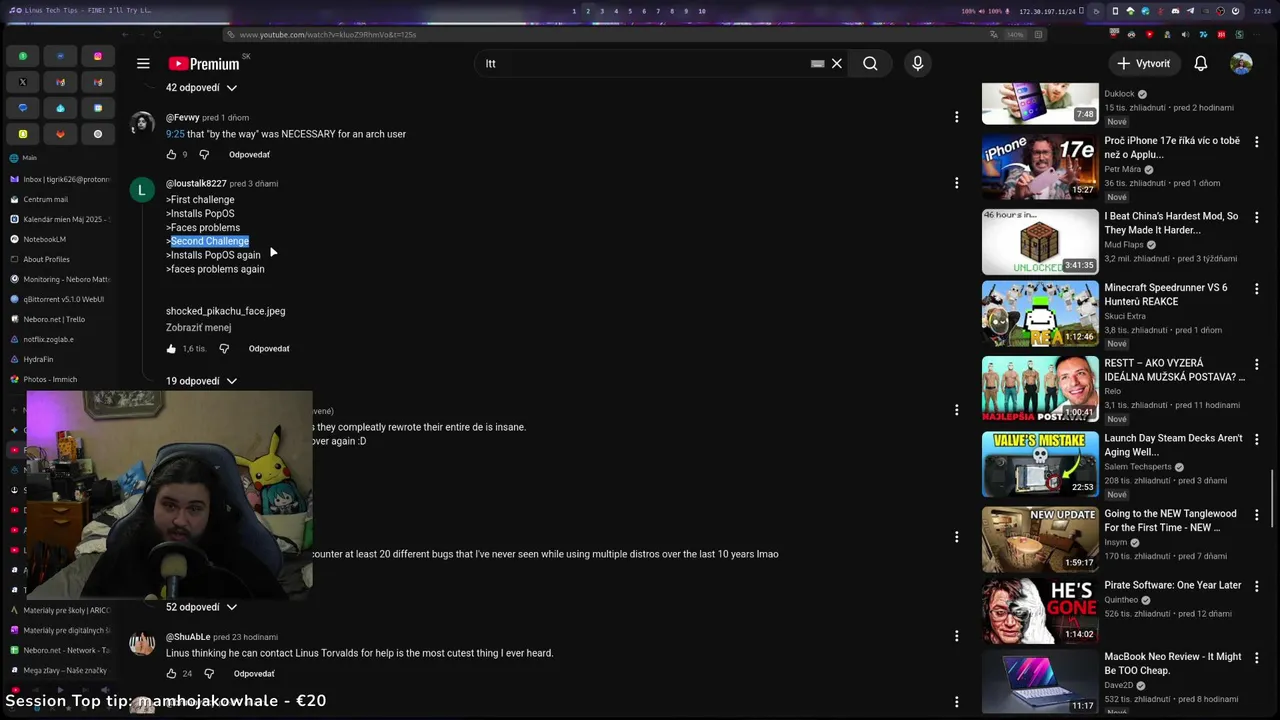Open more actions for Pirate Software: One Year Later
This screenshot has height=720, width=1280.
point(1257,586)
